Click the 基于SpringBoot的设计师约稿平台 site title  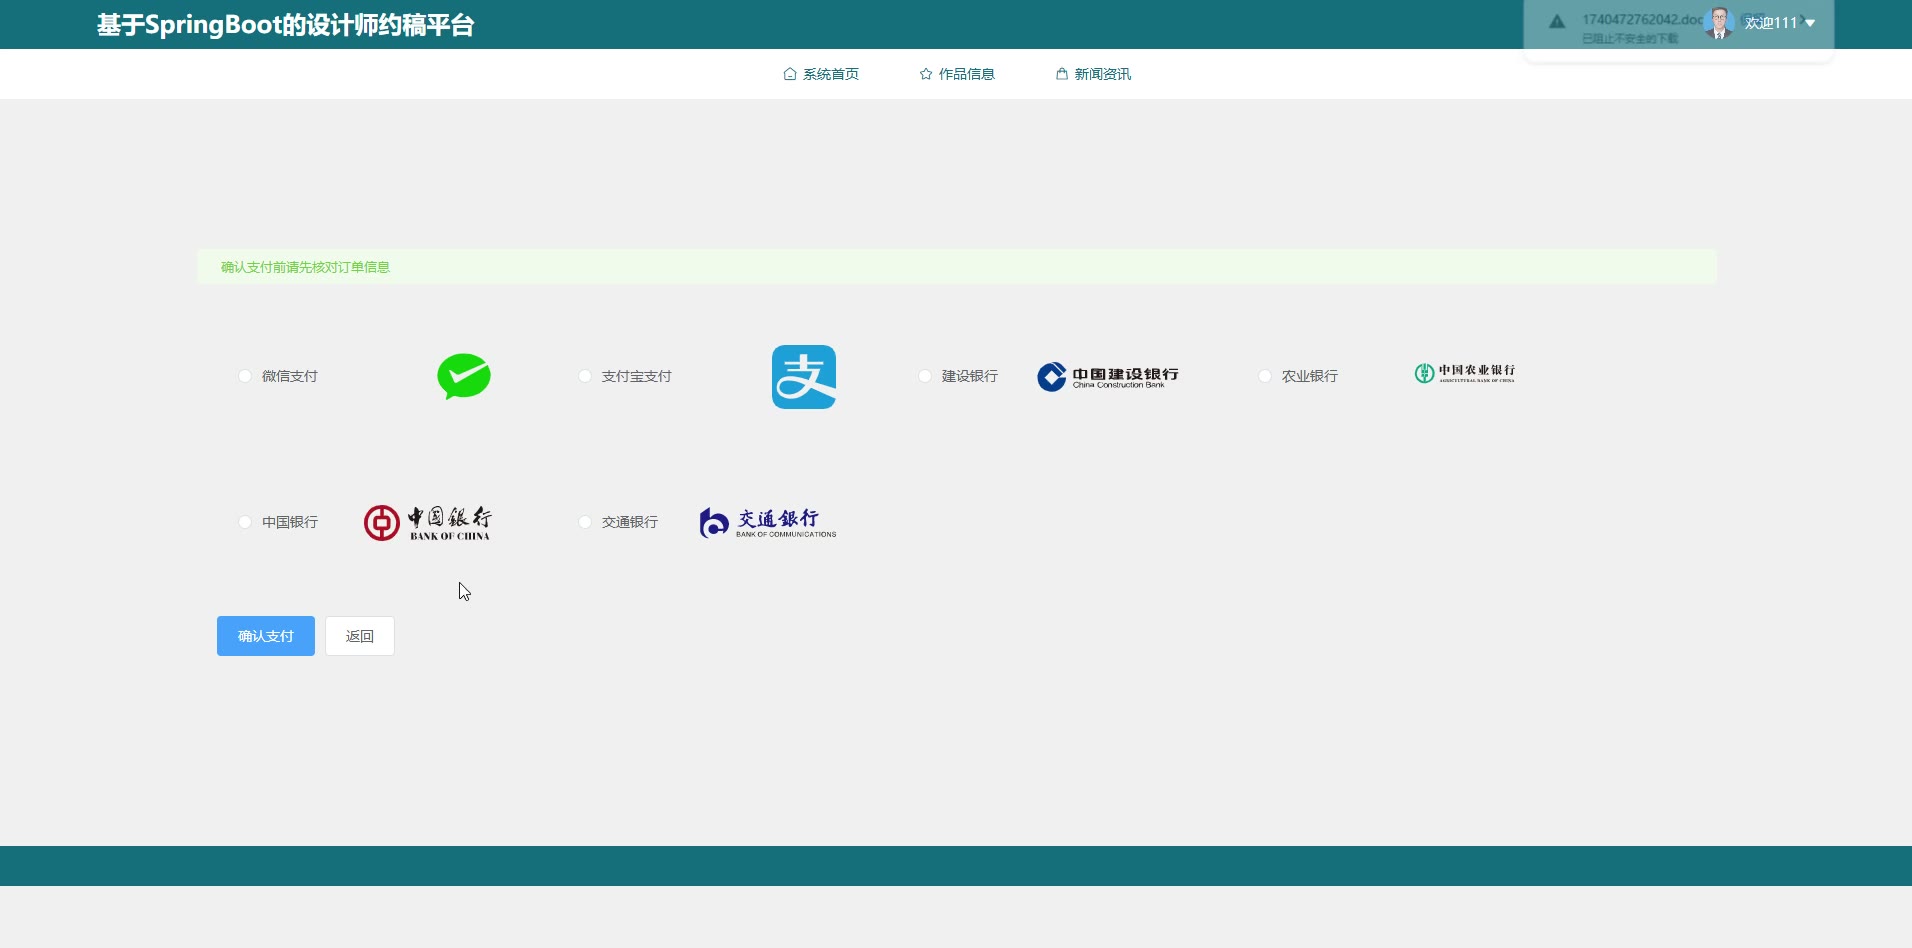(x=286, y=25)
